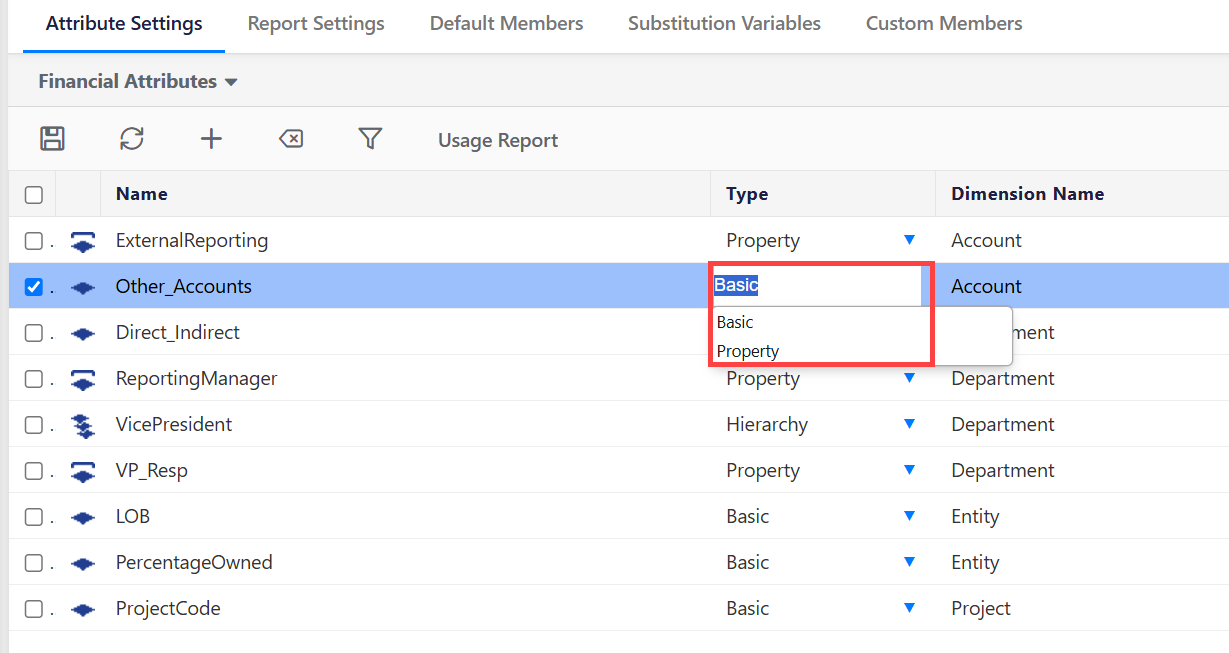Click the VicePresident hierarchy icon
The height and width of the screenshot is (653, 1229).
point(84,425)
